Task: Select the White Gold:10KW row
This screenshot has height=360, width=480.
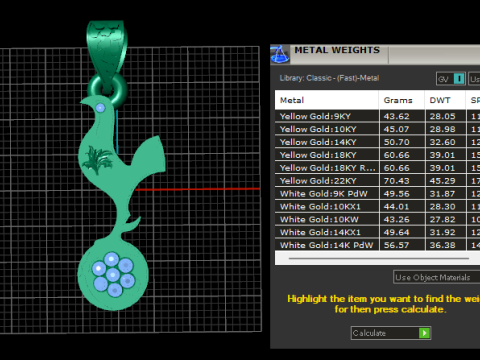Action: 377,219
